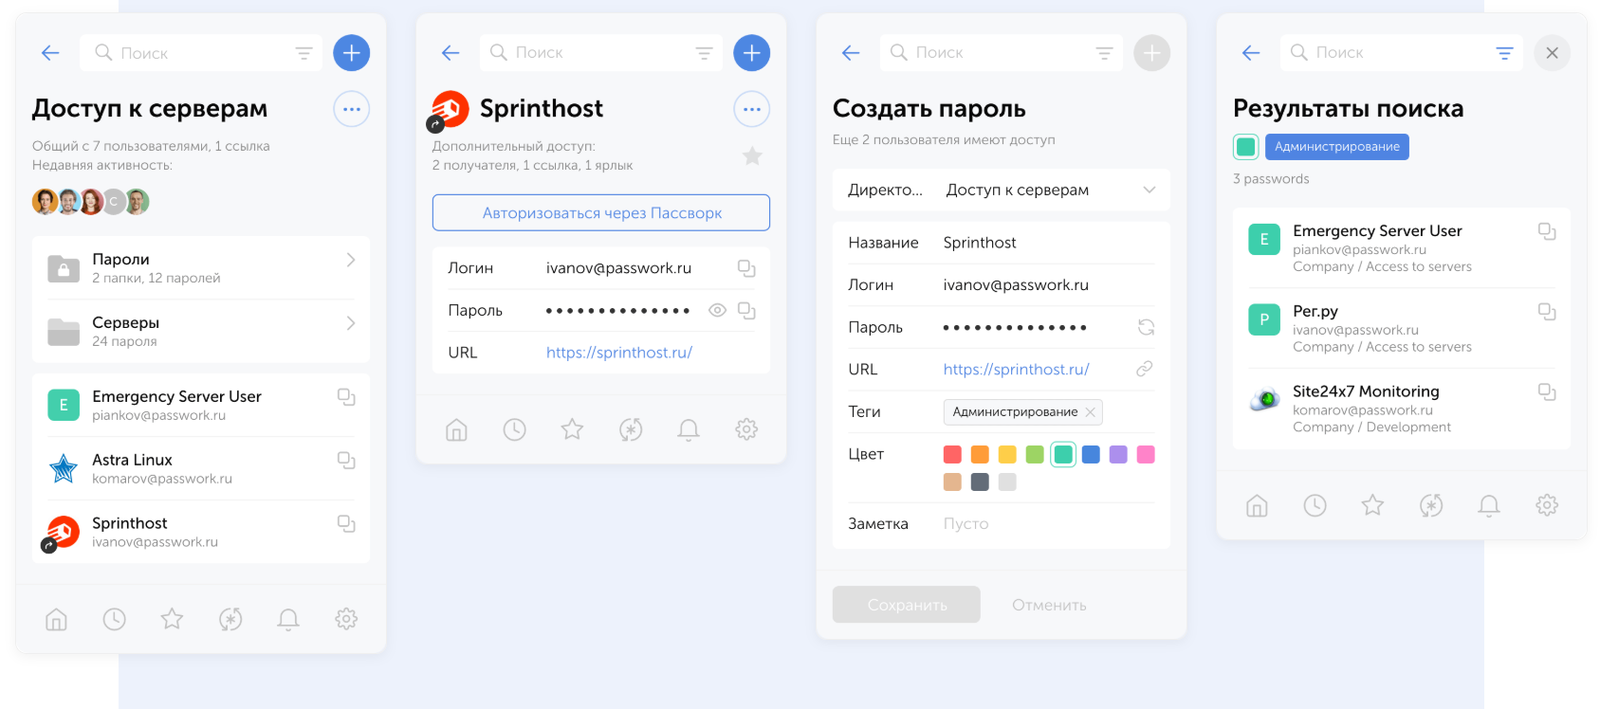The height and width of the screenshot is (709, 1600).
Task: Go back from the Sprinthost panel
Action: [x=450, y=53]
